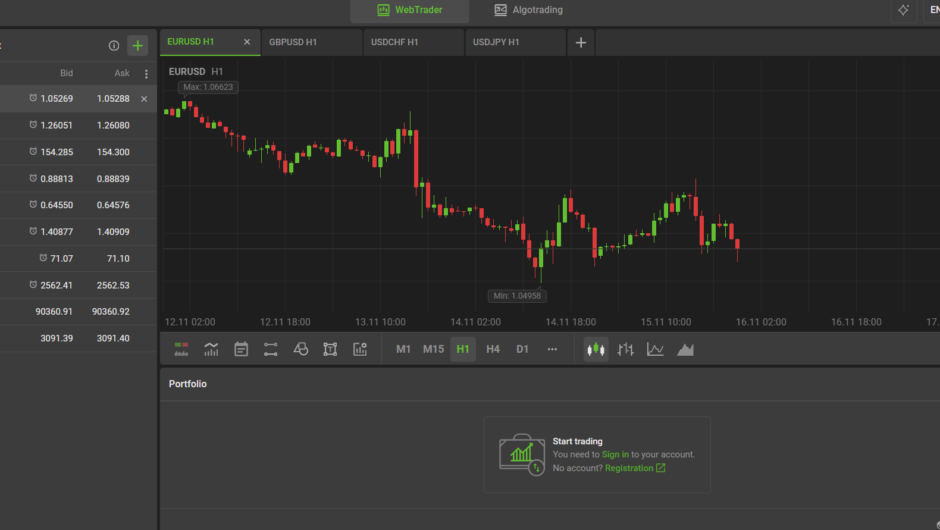This screenshot has height=530, width=940.
Task: Remove the 1.05269 row with X
Action: 144,99
